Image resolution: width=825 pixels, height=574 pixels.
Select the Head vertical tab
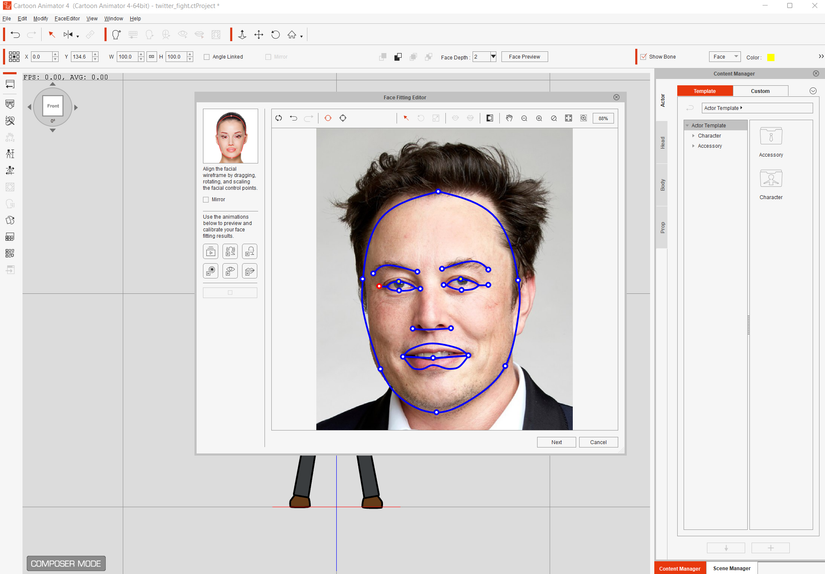point(662,143)
